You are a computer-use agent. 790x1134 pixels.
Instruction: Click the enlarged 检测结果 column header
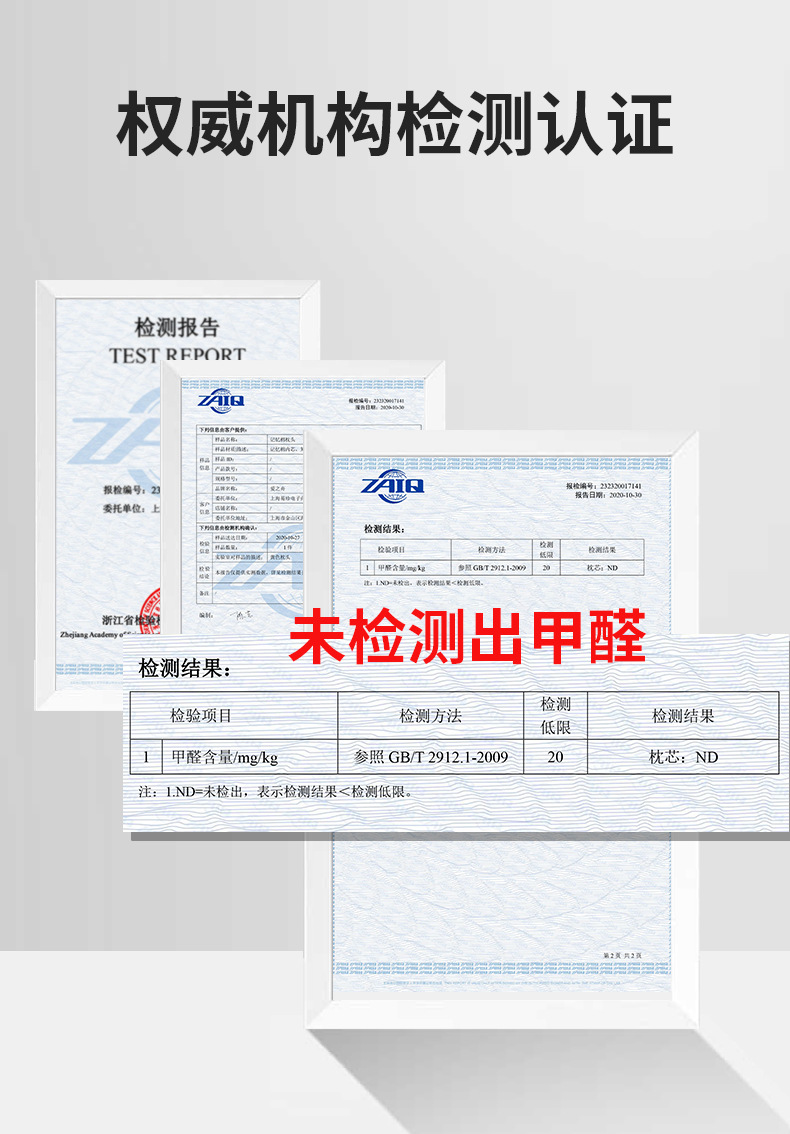point(683,715)
